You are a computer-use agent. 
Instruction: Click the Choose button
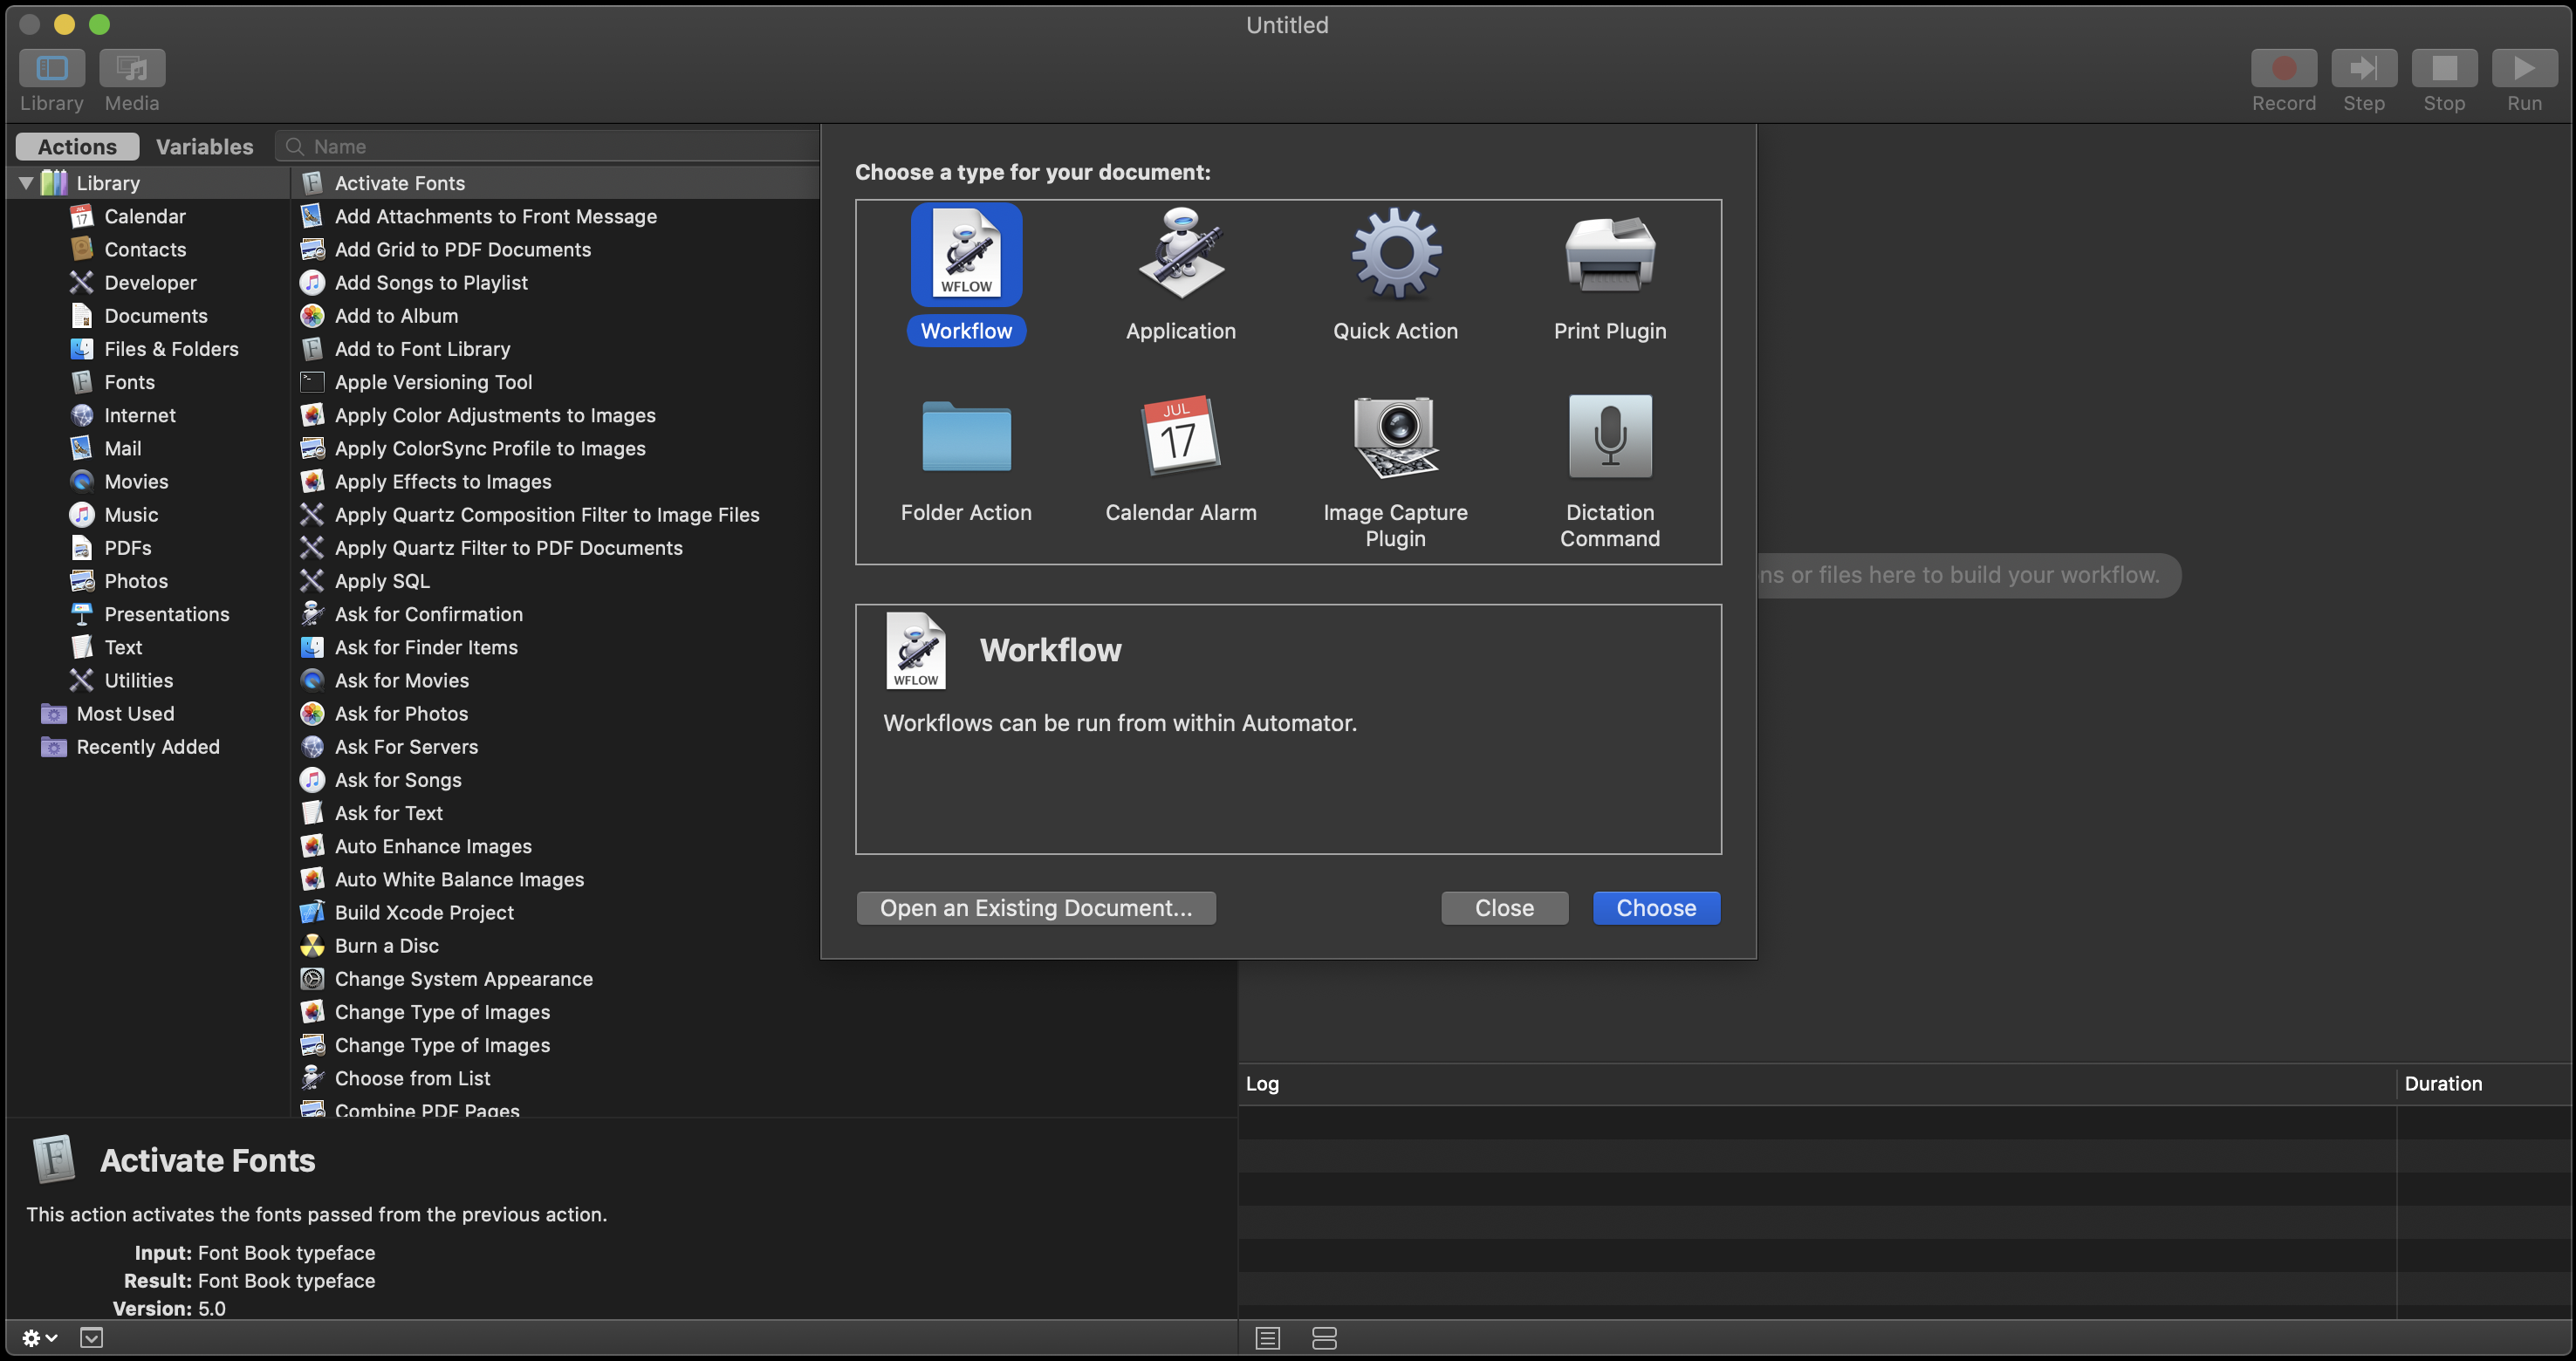(1655, 907)
